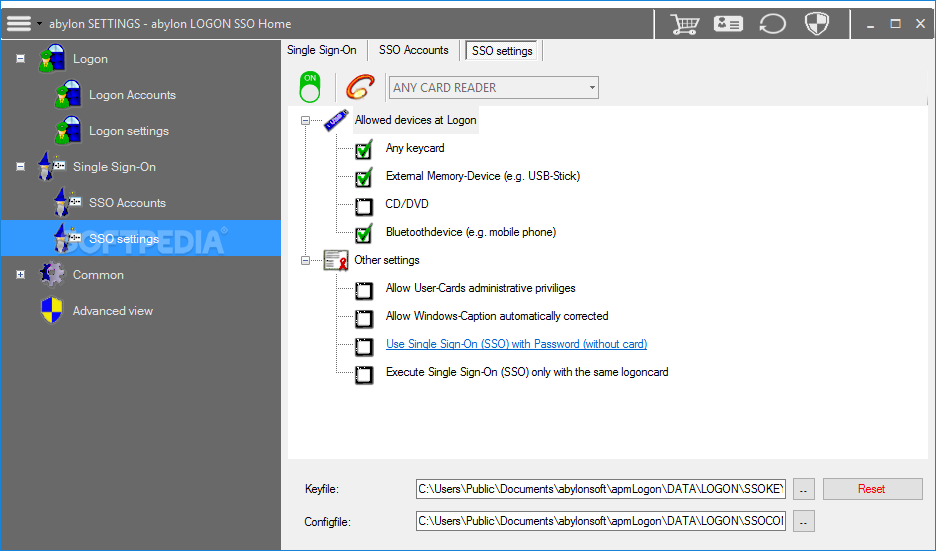
Task: Collapse the Single Sign-On sidebar node
Action: (x=20, y=167)
